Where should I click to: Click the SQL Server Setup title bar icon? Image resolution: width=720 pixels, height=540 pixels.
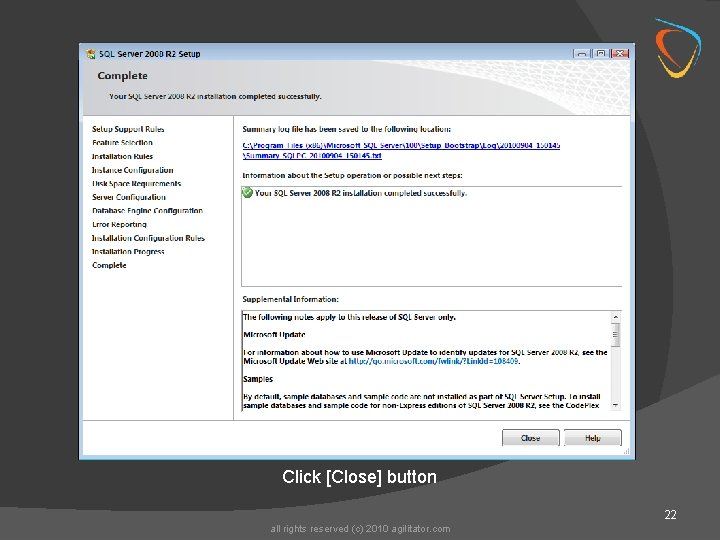[90, 54]
